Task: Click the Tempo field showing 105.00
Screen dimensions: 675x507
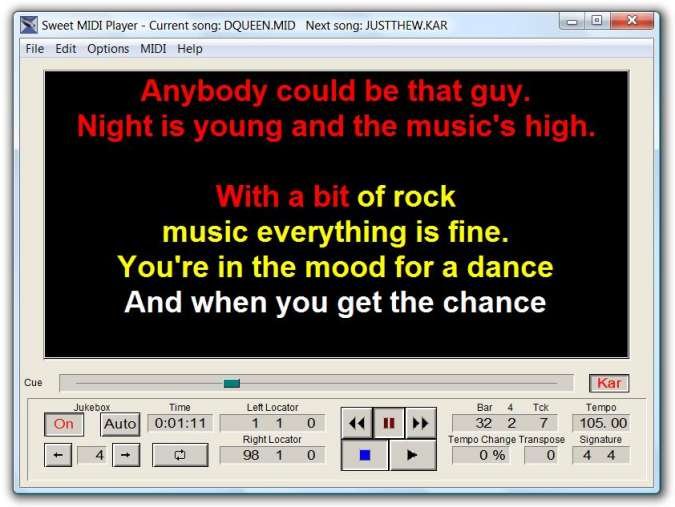Action: click(601, 423)
